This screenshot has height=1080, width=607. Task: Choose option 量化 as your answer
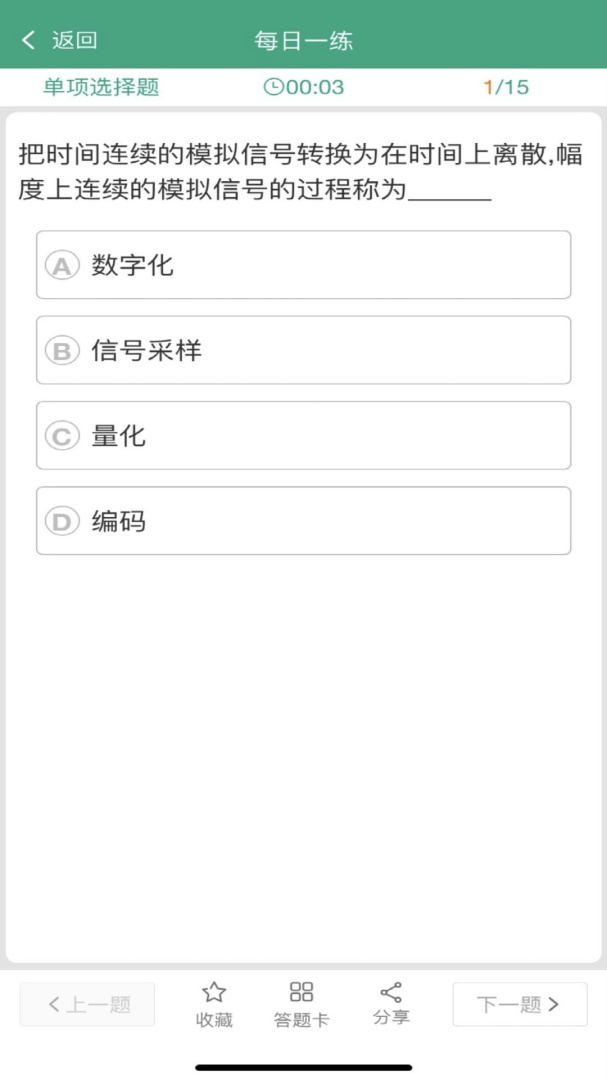pos(303,437)
